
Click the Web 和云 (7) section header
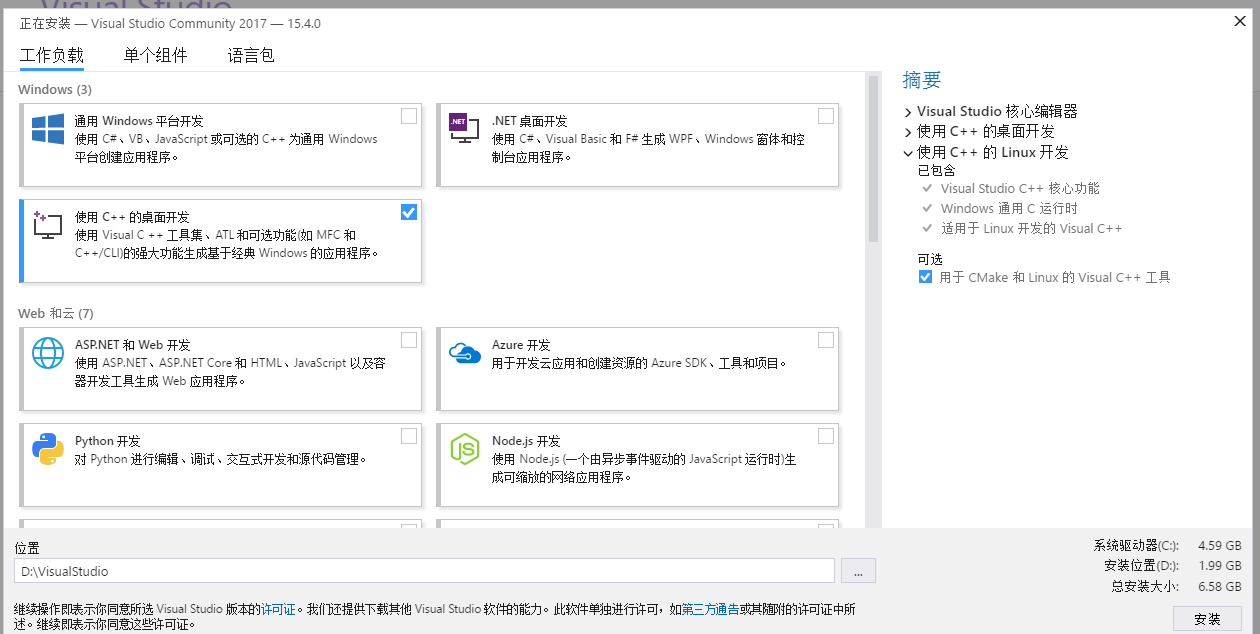coord(56,314)
